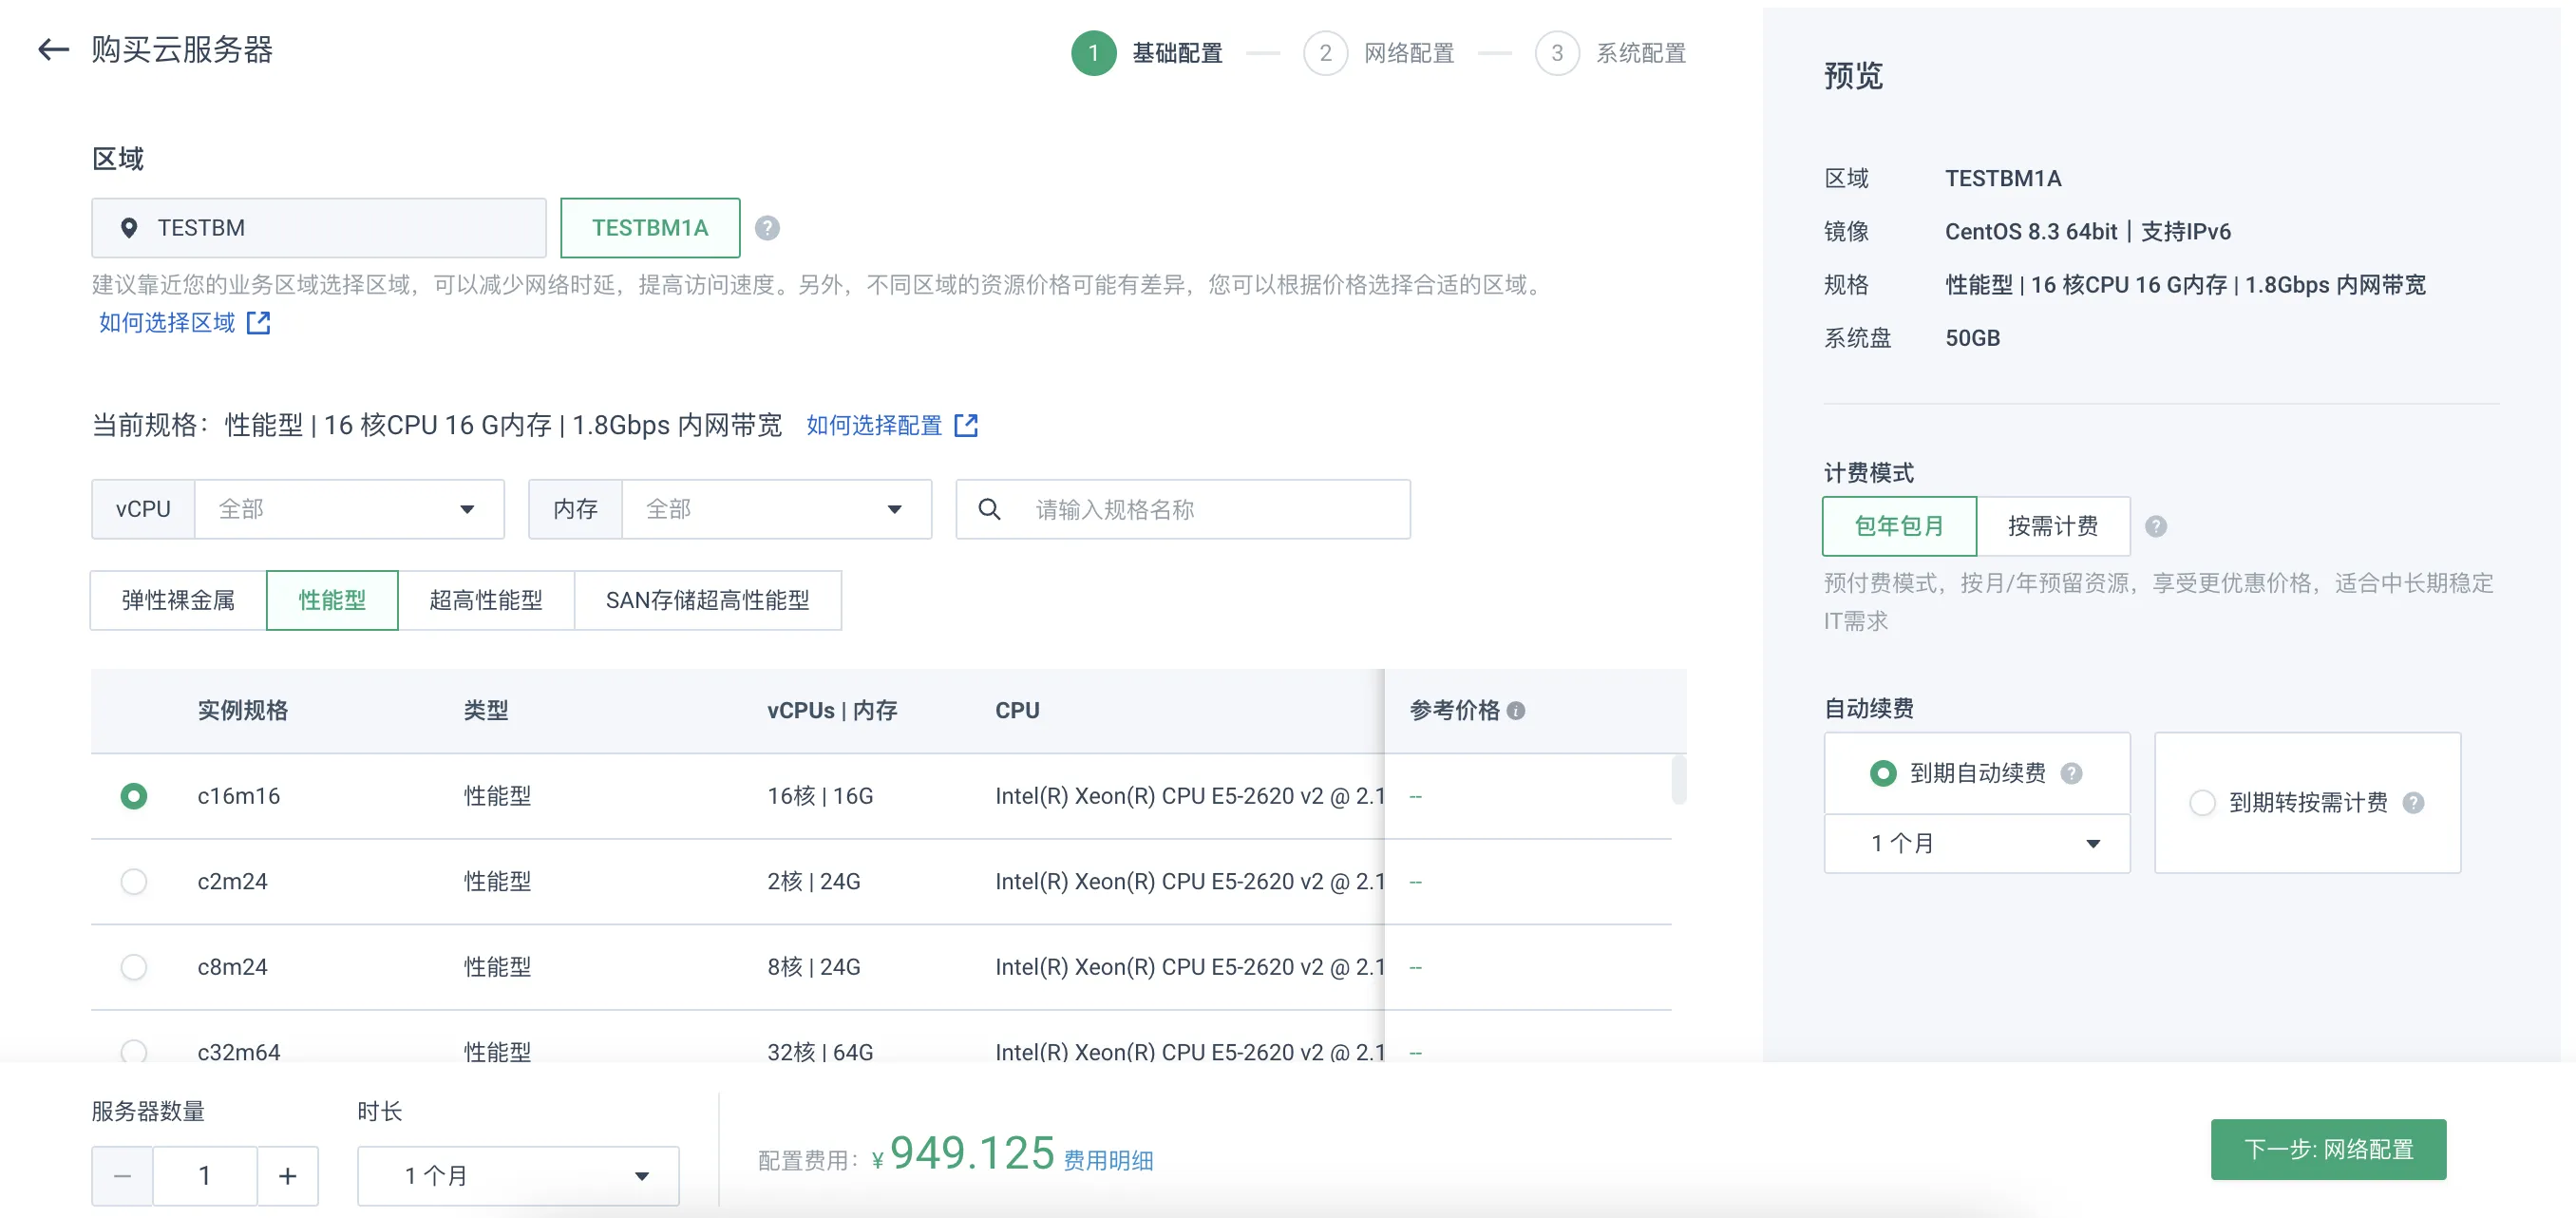Open the 如何选择区域 link
This screenshot has width=2576, height=1218.
click(167, 322)
